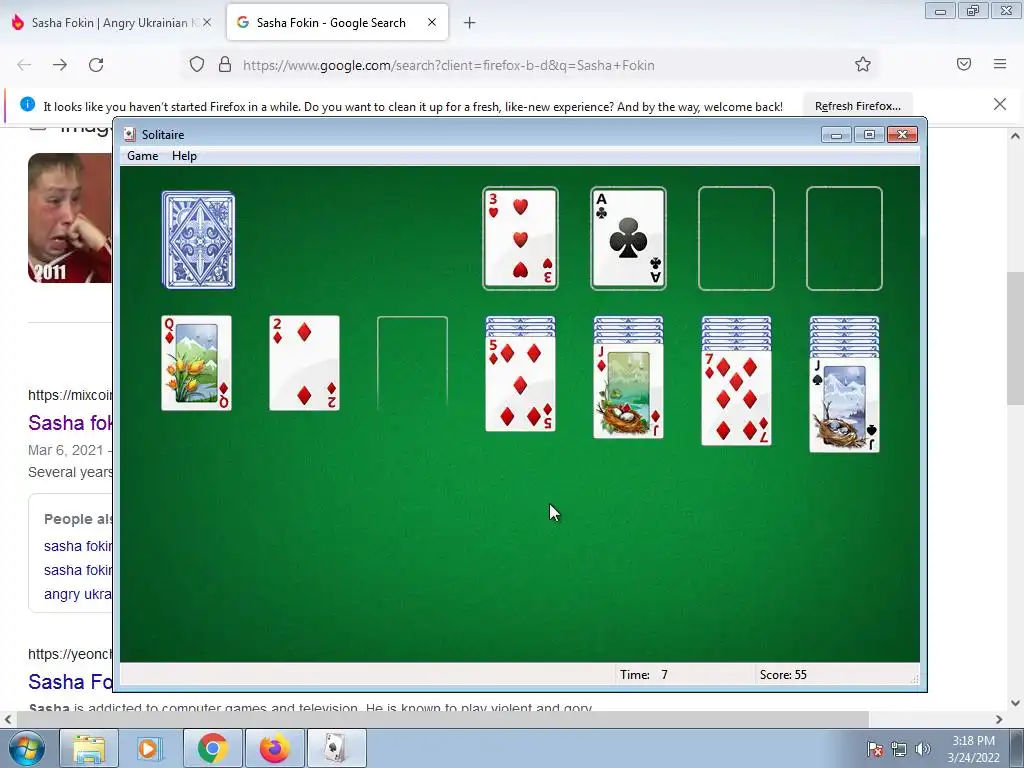Open a new Firefox tab
This screenshot has height=768, width=1024.
click(470, 23)
